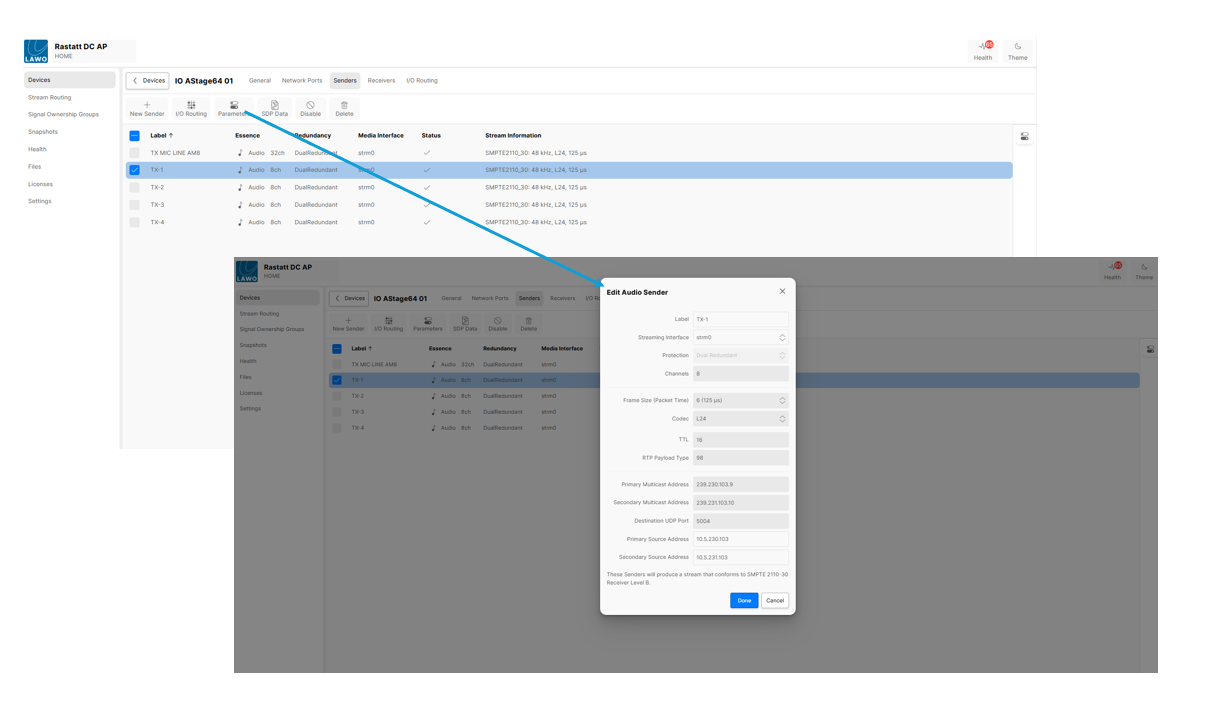Viewport: 1205px width, 721px height.
Task: Switch theme using the undimmed moon icon
Action: tap(1017, 47)
